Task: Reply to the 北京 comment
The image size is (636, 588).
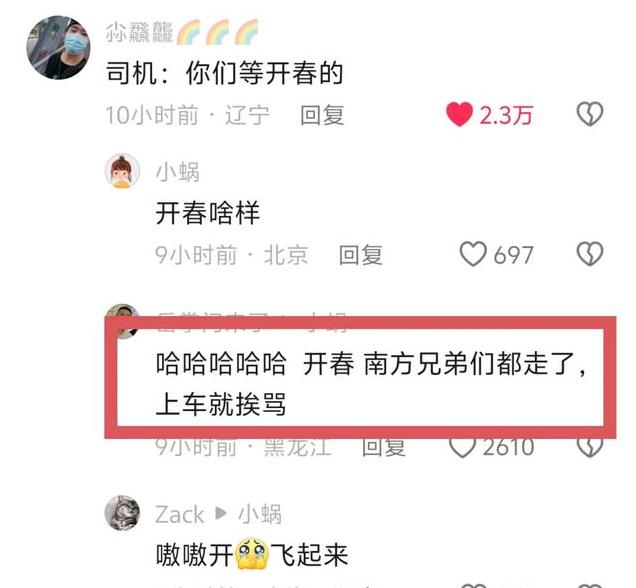Action: pyautogui.click(x=361, y=255)
